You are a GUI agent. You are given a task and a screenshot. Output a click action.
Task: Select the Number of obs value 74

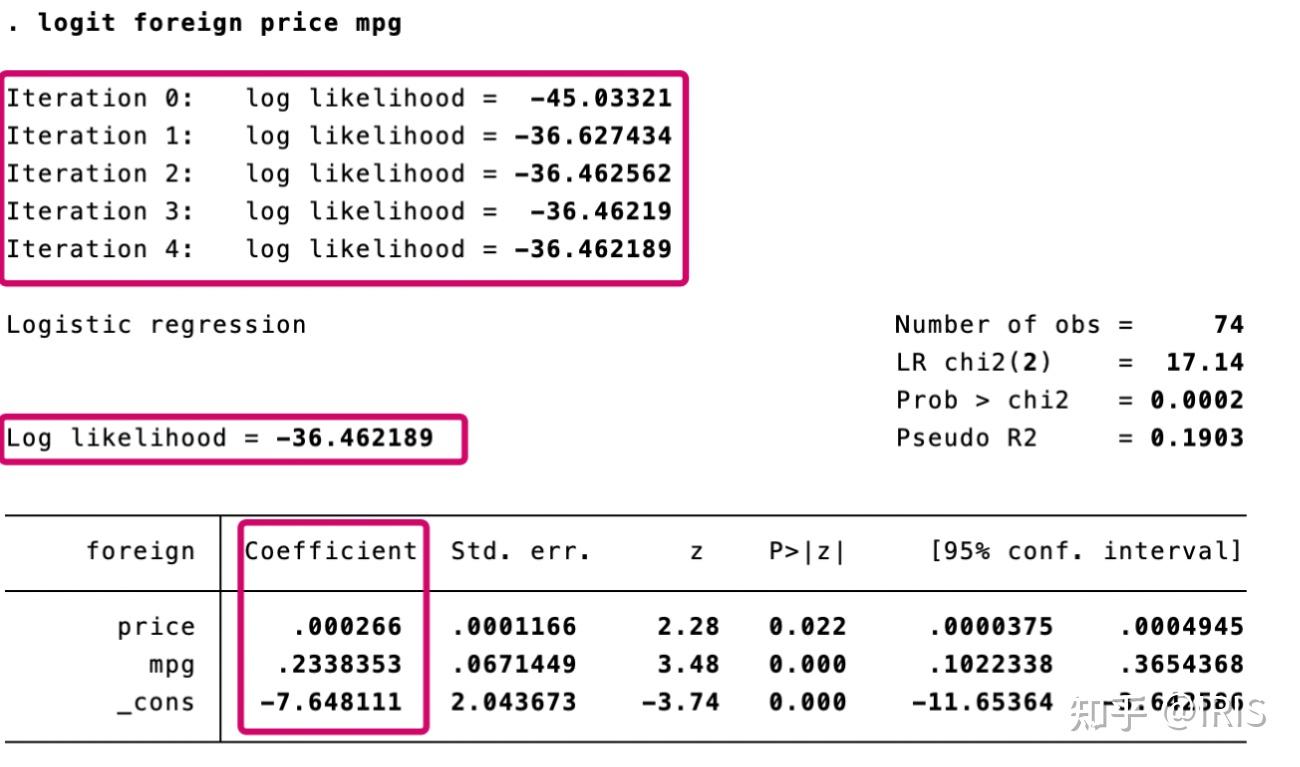pyautogui.click(x=1228, y=325)
